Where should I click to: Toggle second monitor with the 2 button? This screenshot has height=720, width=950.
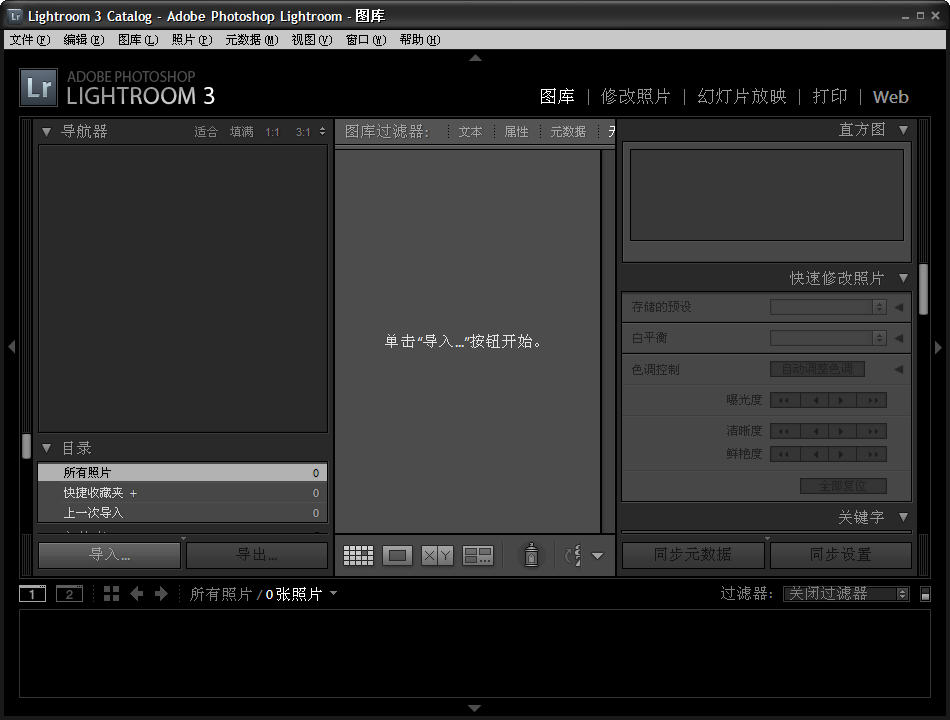[x=67, y=593]
